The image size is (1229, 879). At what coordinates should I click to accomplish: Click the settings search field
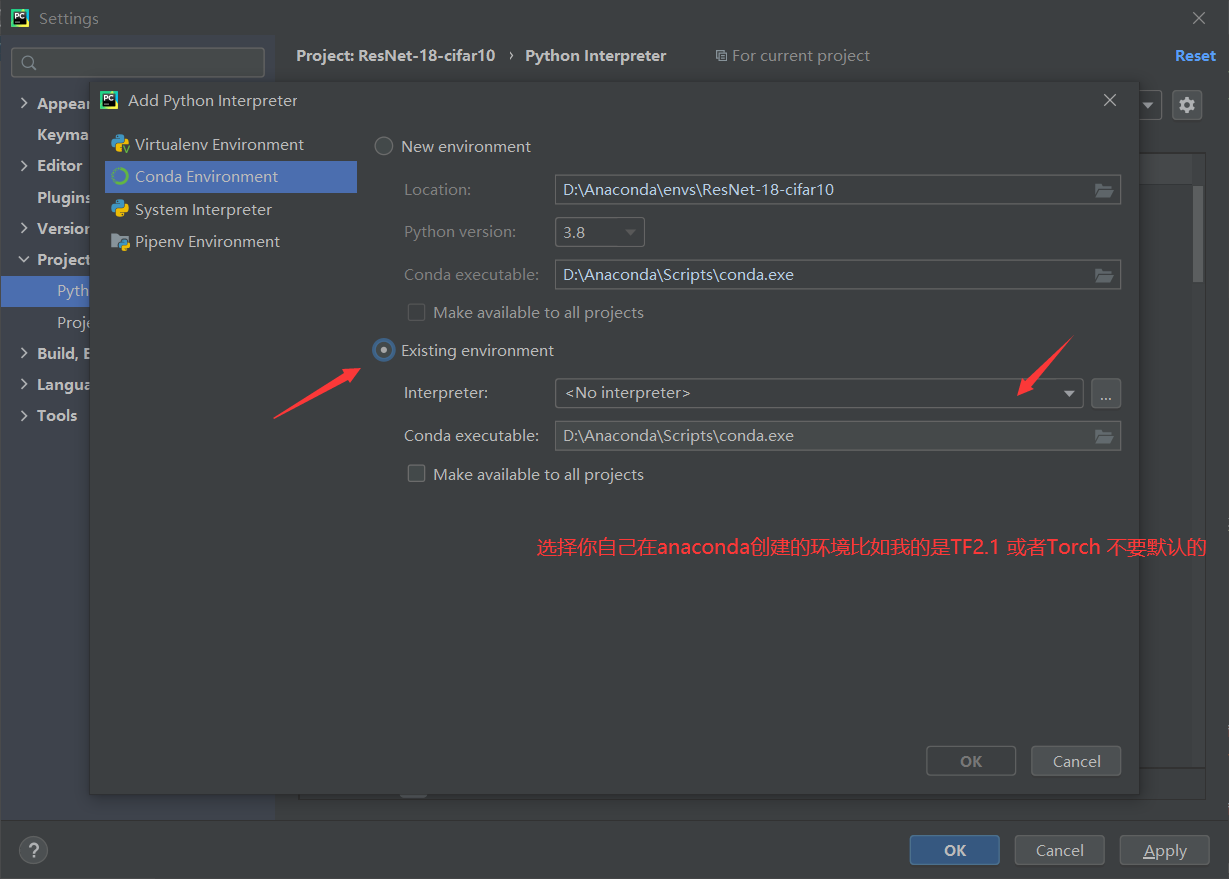click(137, 62)
